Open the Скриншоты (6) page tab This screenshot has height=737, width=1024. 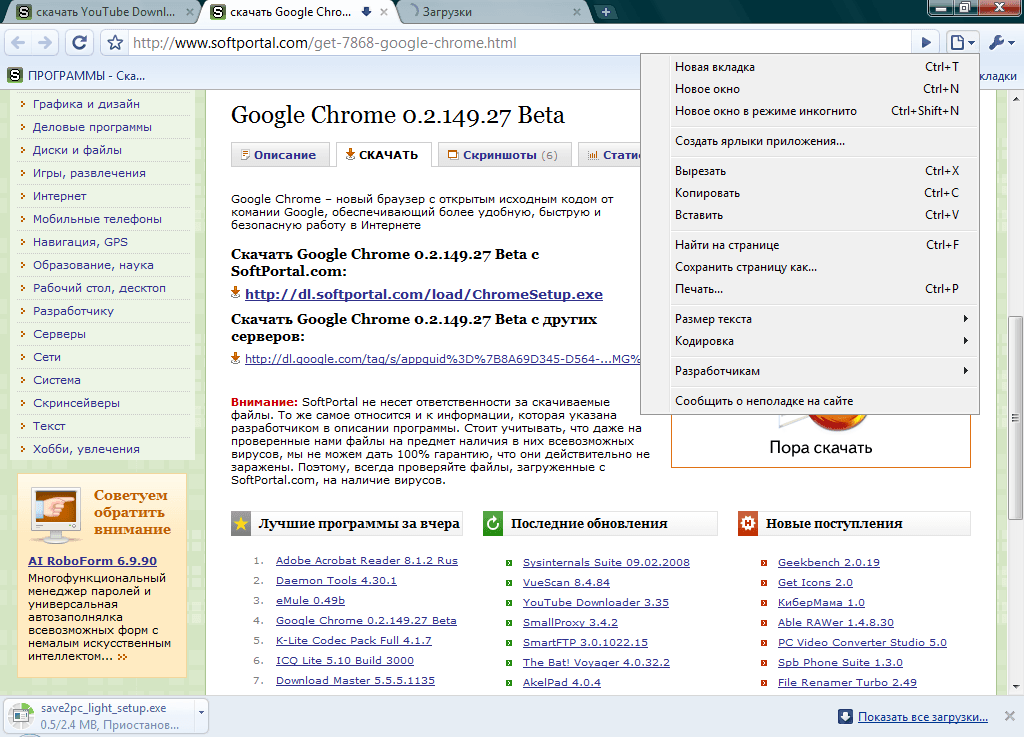pos(504,155)
